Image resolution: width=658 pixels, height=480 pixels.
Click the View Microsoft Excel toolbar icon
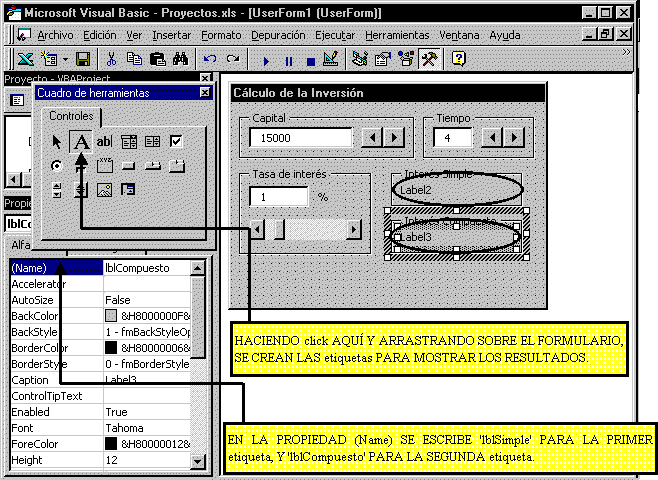click(x=26, y=59)
